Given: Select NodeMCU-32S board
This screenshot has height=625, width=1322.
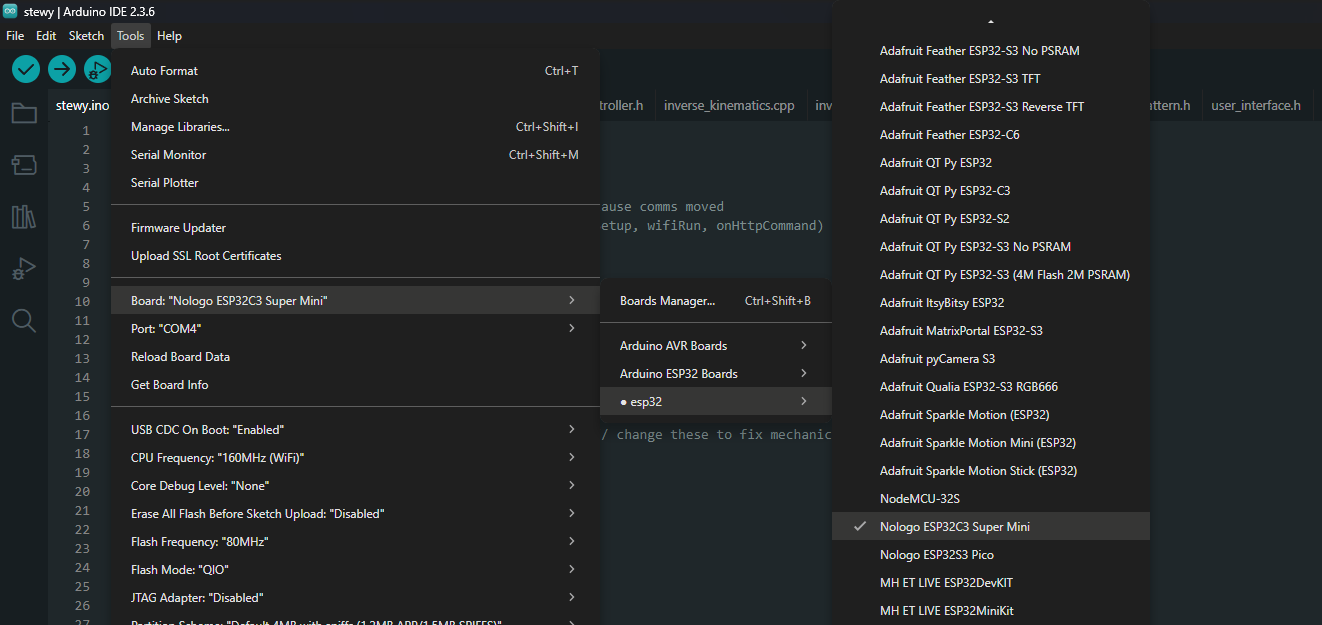Looking at the screenshot, I should (991, 499).
